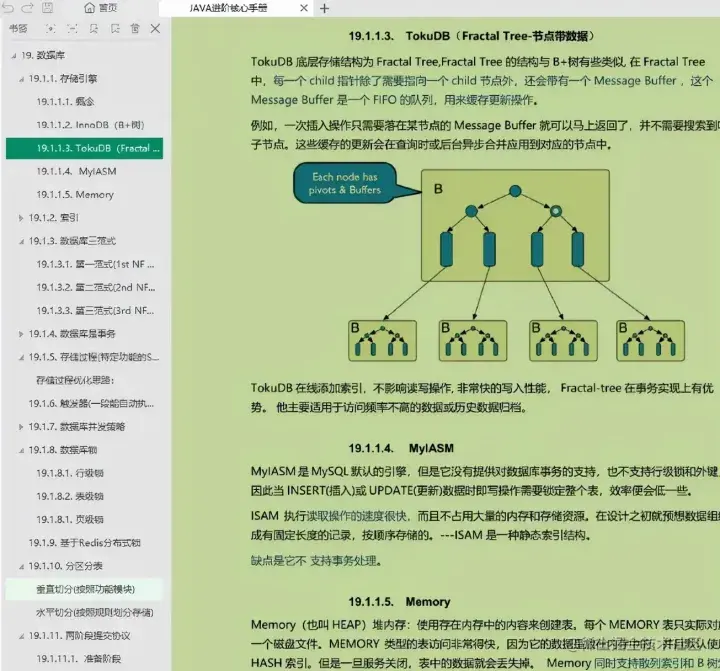Open the top-level 19. 数据库 bookmark
The height and width of the screenshot is (671, 720).
[43, 56]
